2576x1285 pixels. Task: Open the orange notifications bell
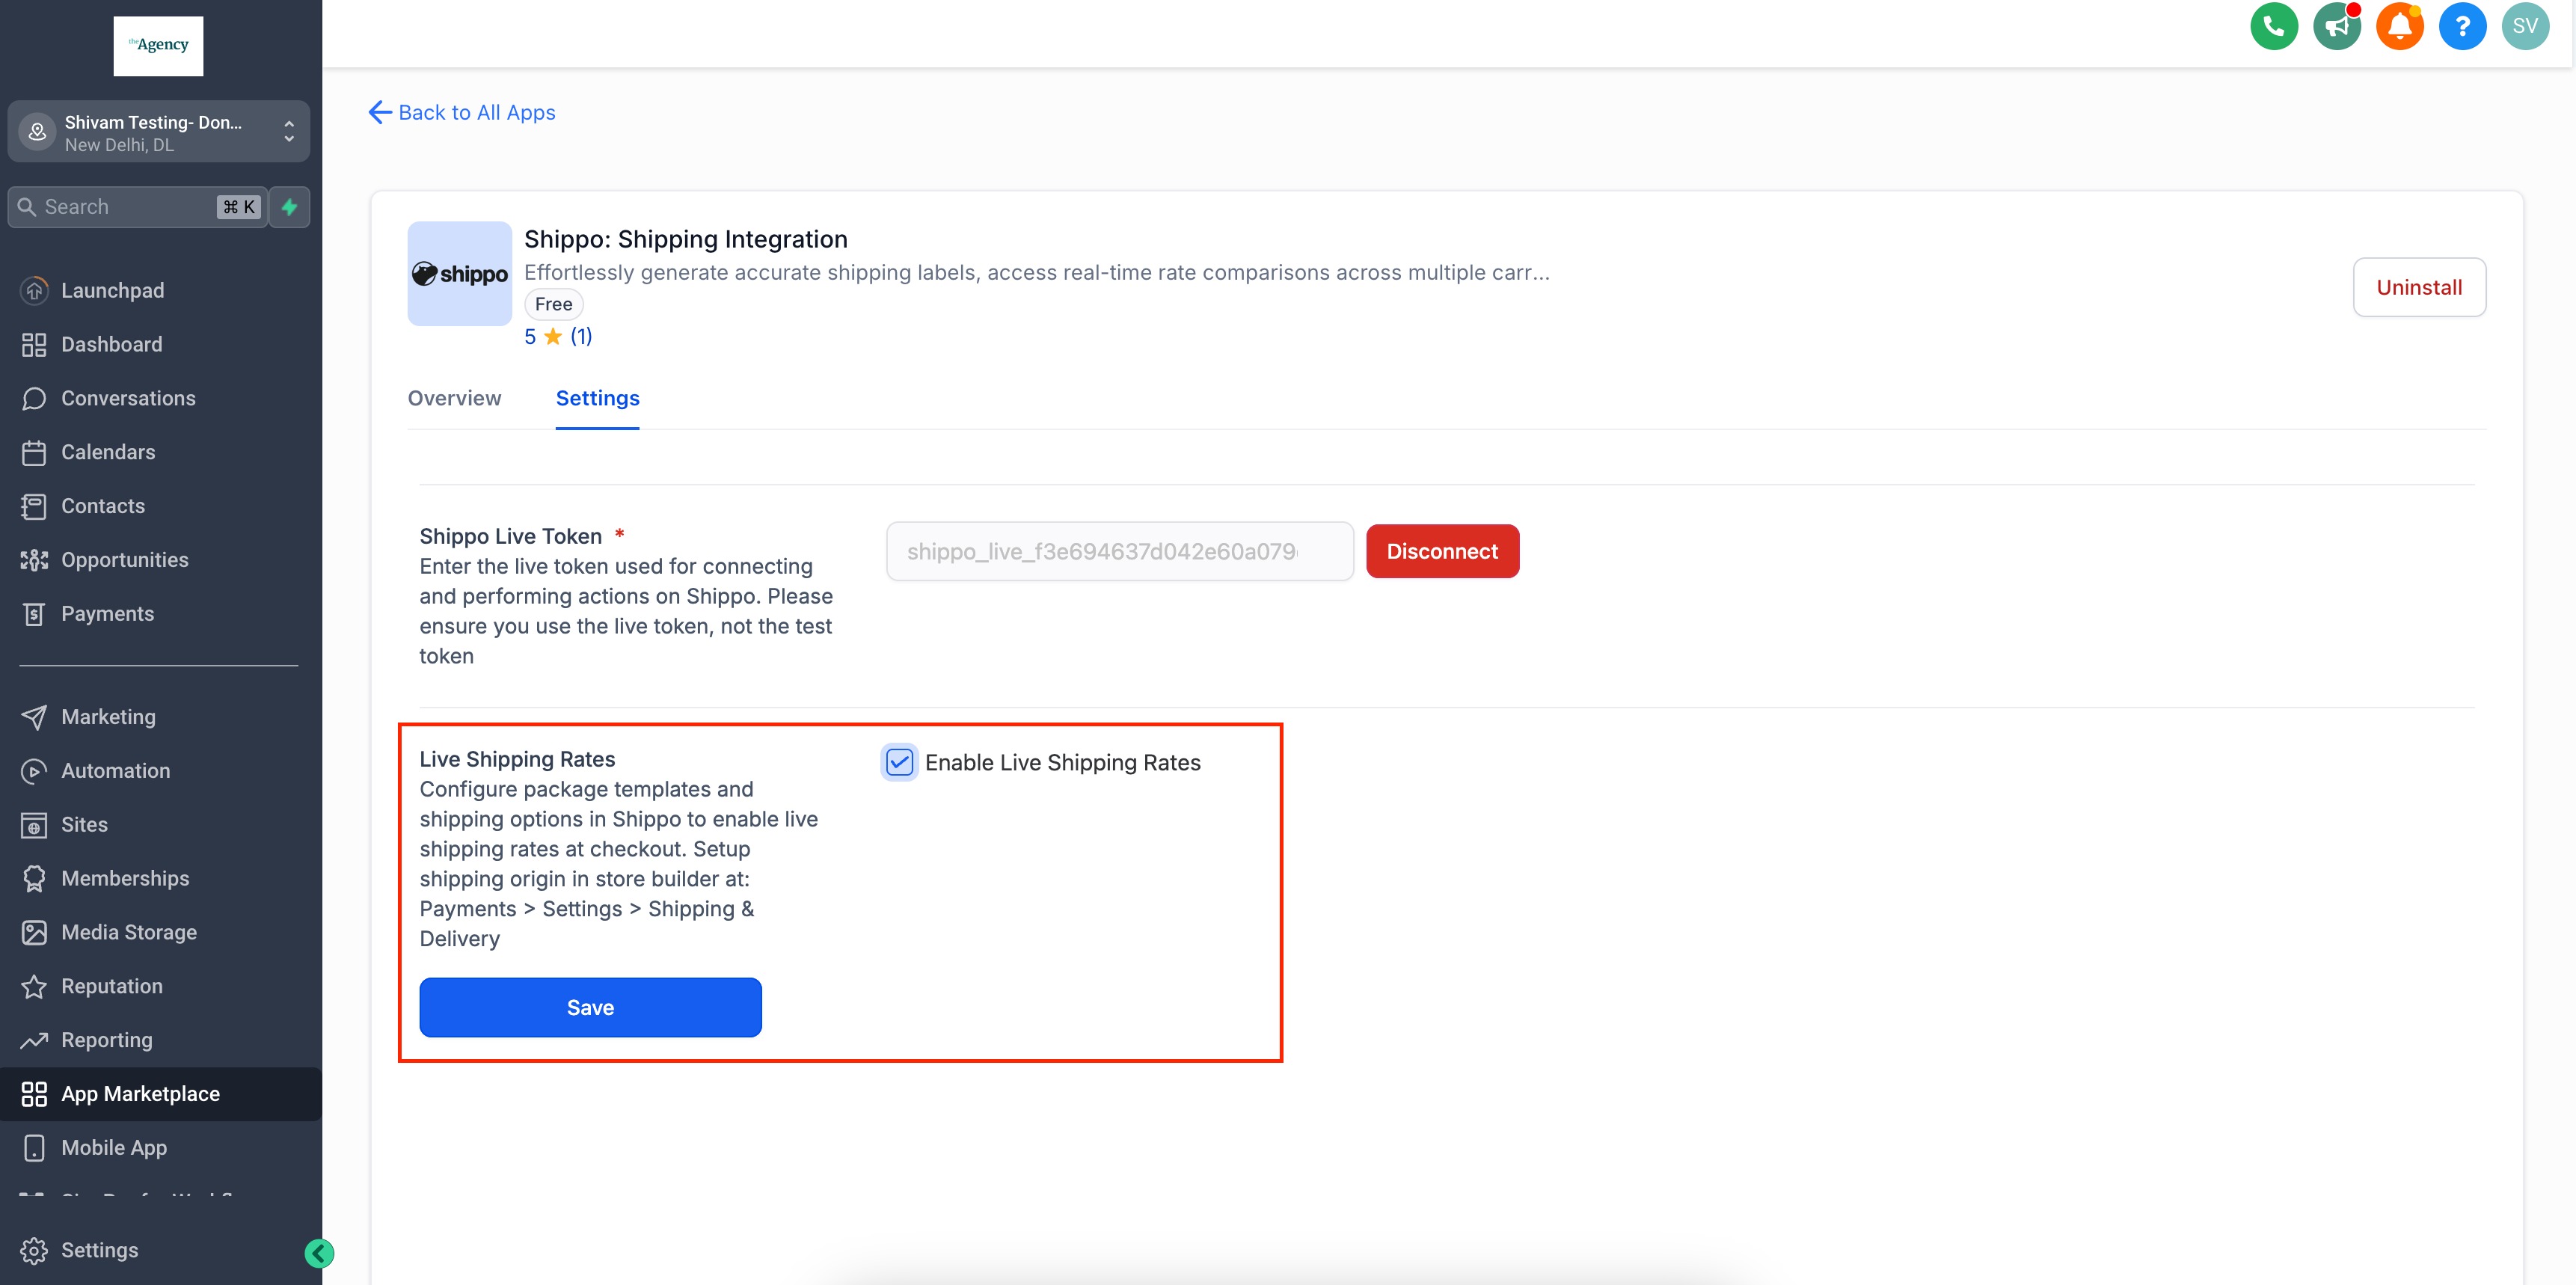pyautogui.click(x=2399, y=26)
